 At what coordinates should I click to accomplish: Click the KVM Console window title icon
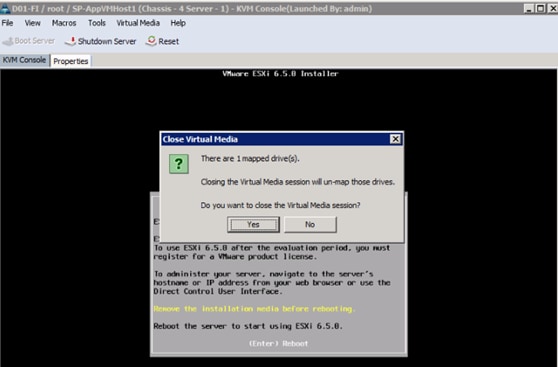[x=5, y=9]
